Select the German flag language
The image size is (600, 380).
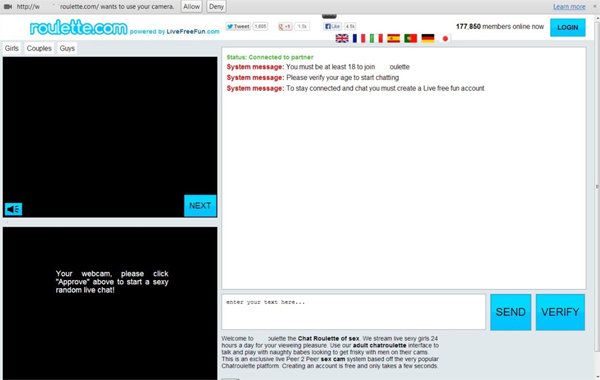pos(428,38)
